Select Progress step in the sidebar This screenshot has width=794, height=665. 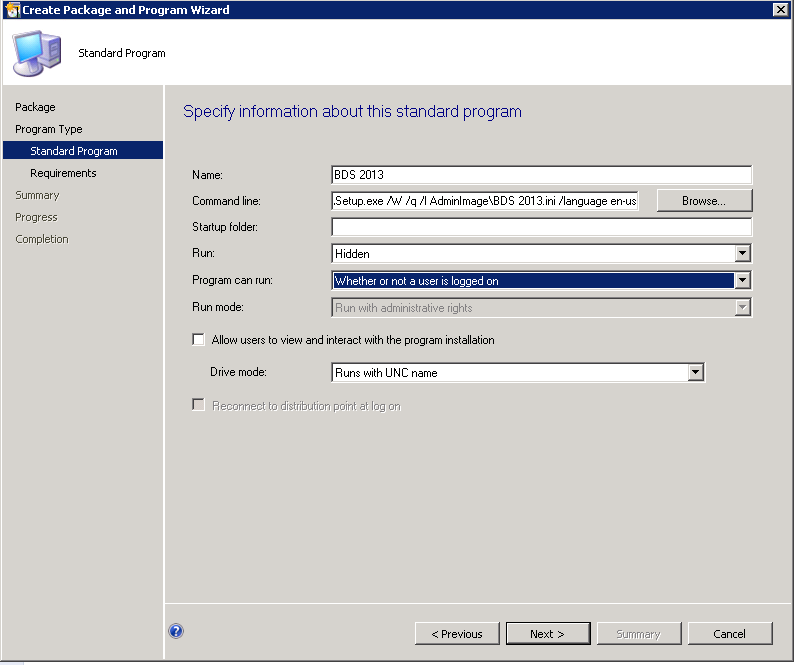click(36, 217)
